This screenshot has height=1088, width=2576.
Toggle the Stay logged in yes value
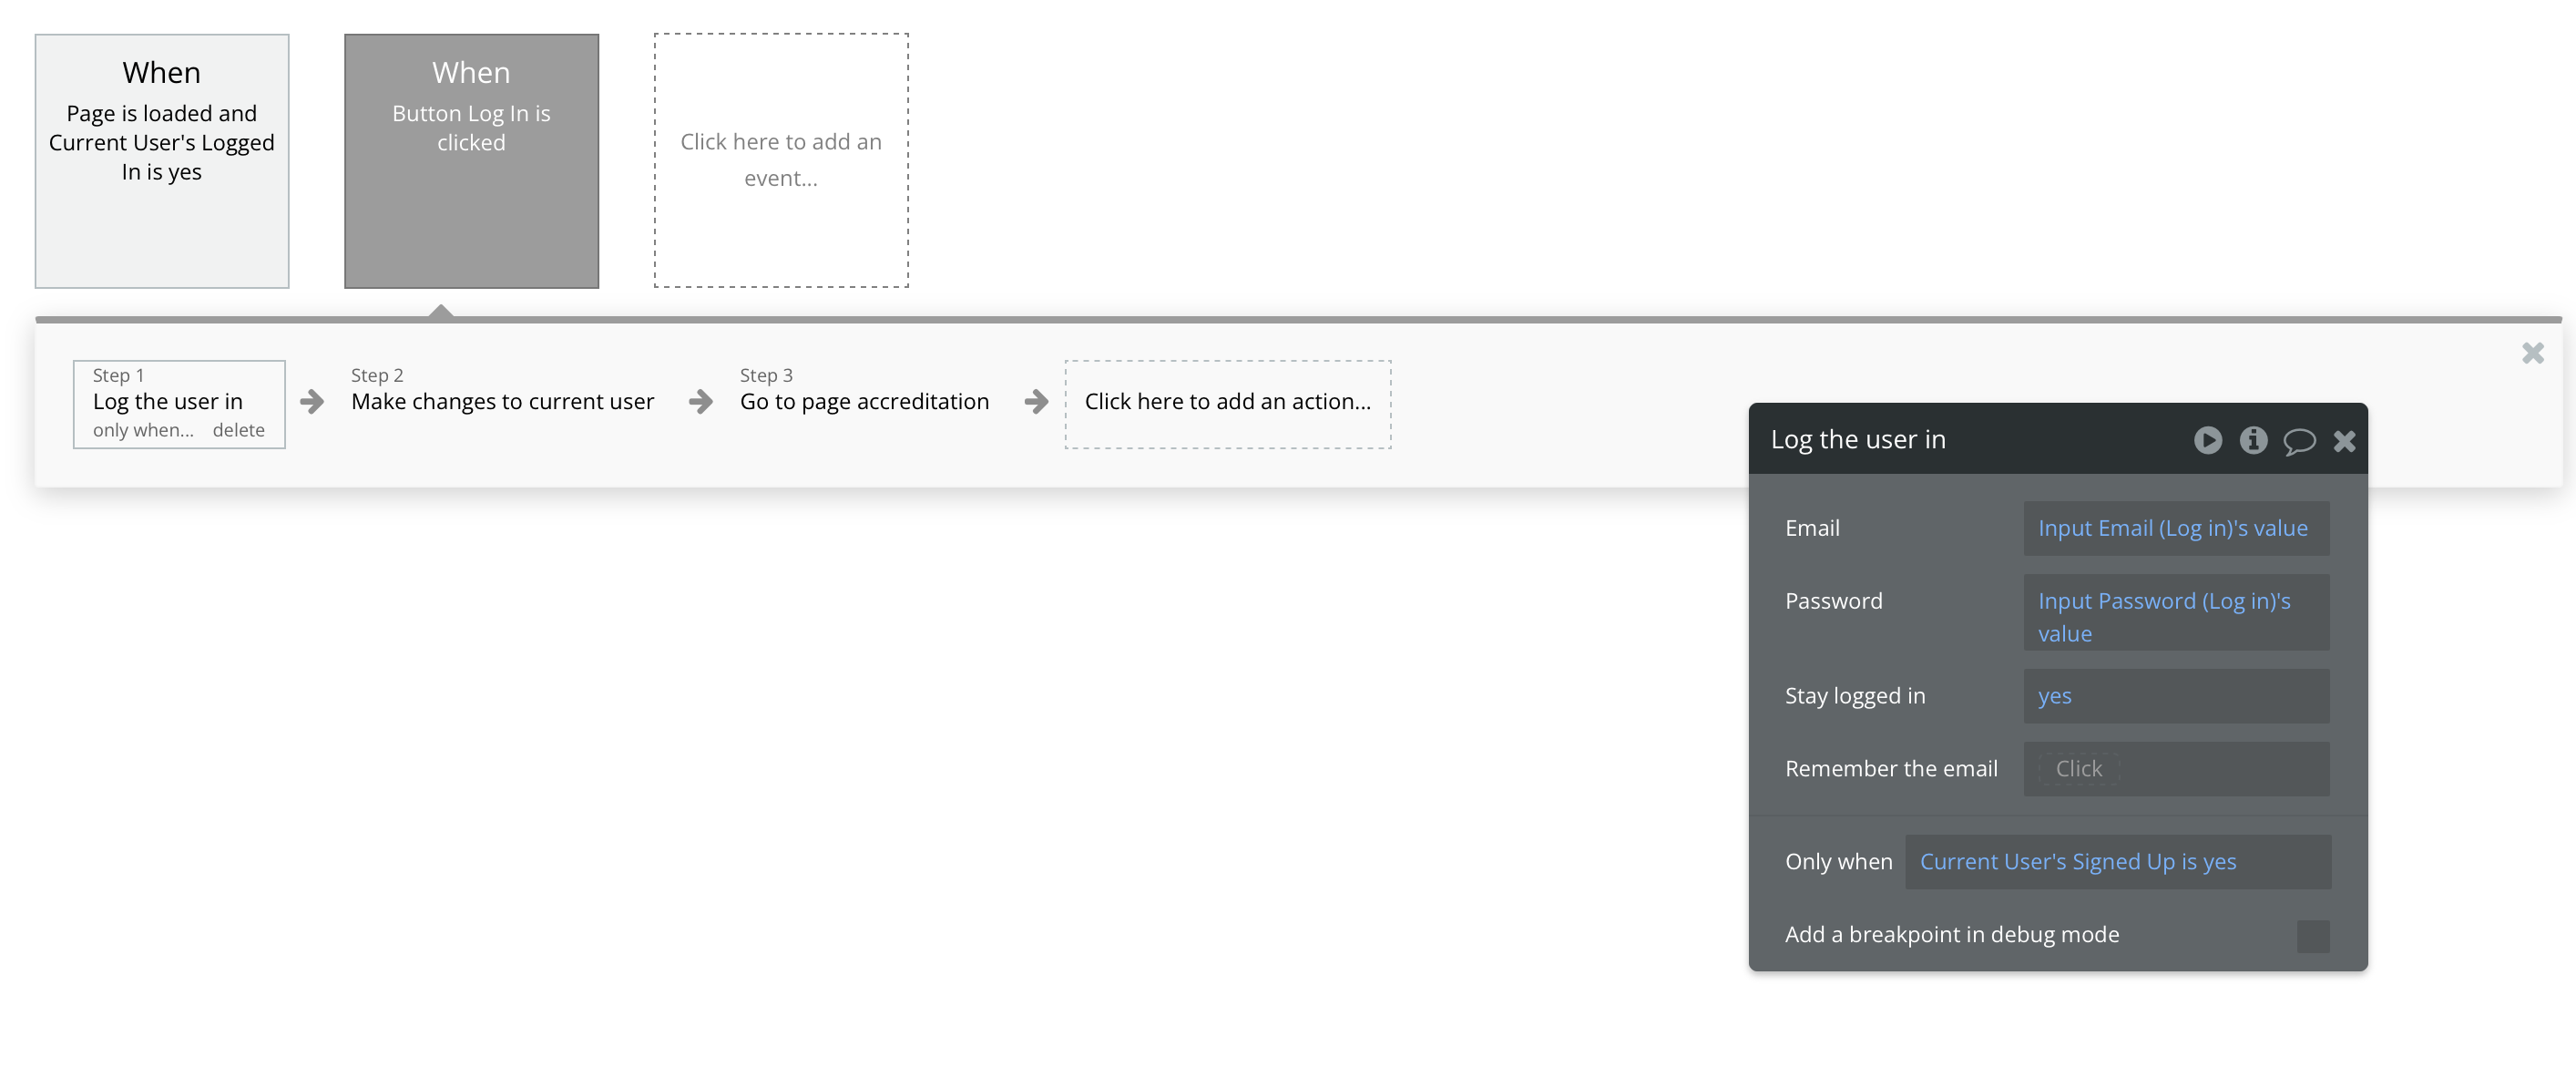2054,696
